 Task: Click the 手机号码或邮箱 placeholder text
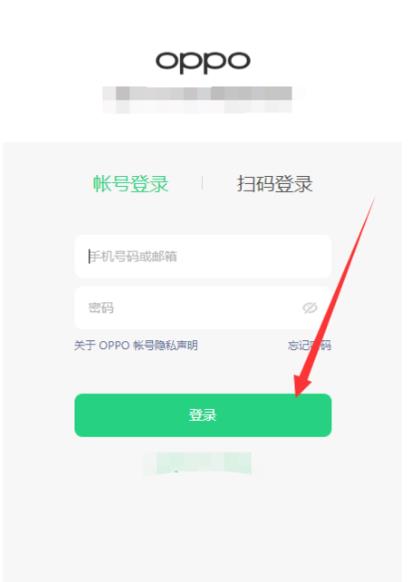[x=134, y=256]
